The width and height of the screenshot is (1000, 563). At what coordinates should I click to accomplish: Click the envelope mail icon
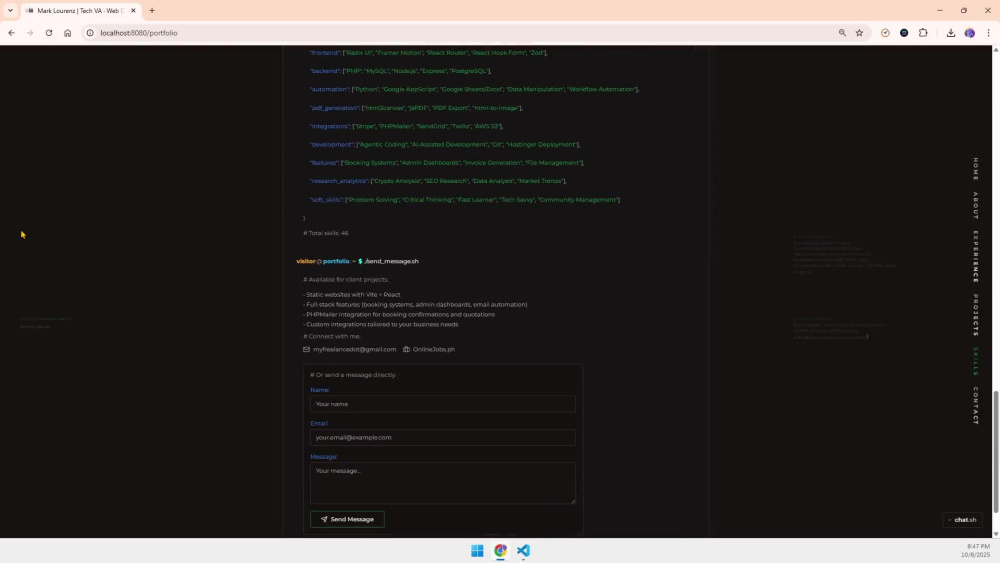pos(306,349)
